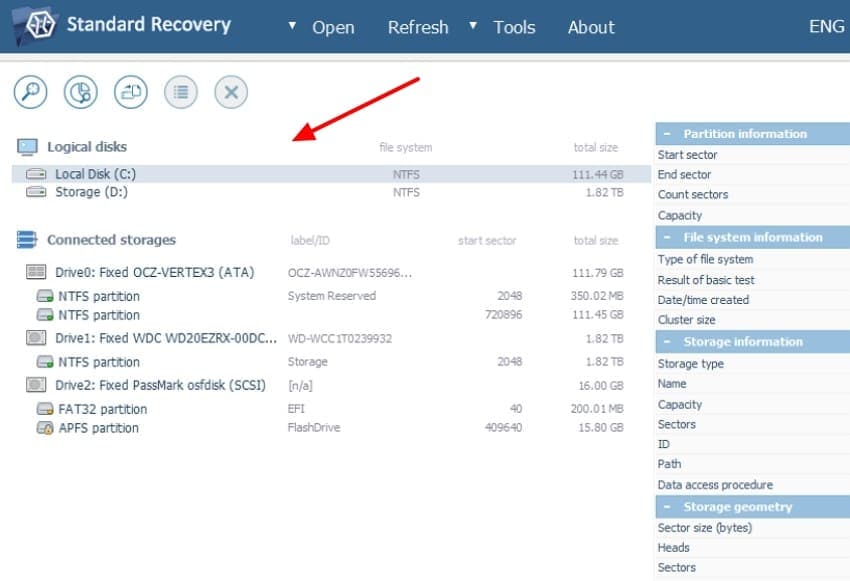Open the About menu
This screenshot has width=850, height=581.
pos(590,27)
